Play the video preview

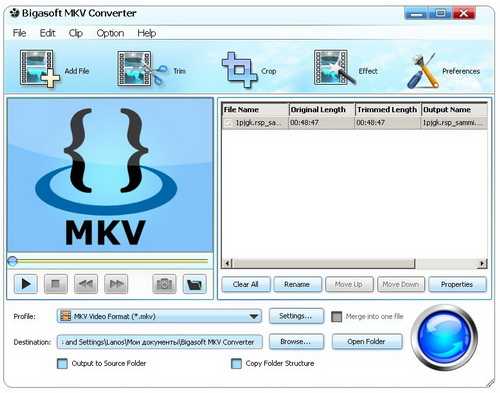(x=26, y=284)
